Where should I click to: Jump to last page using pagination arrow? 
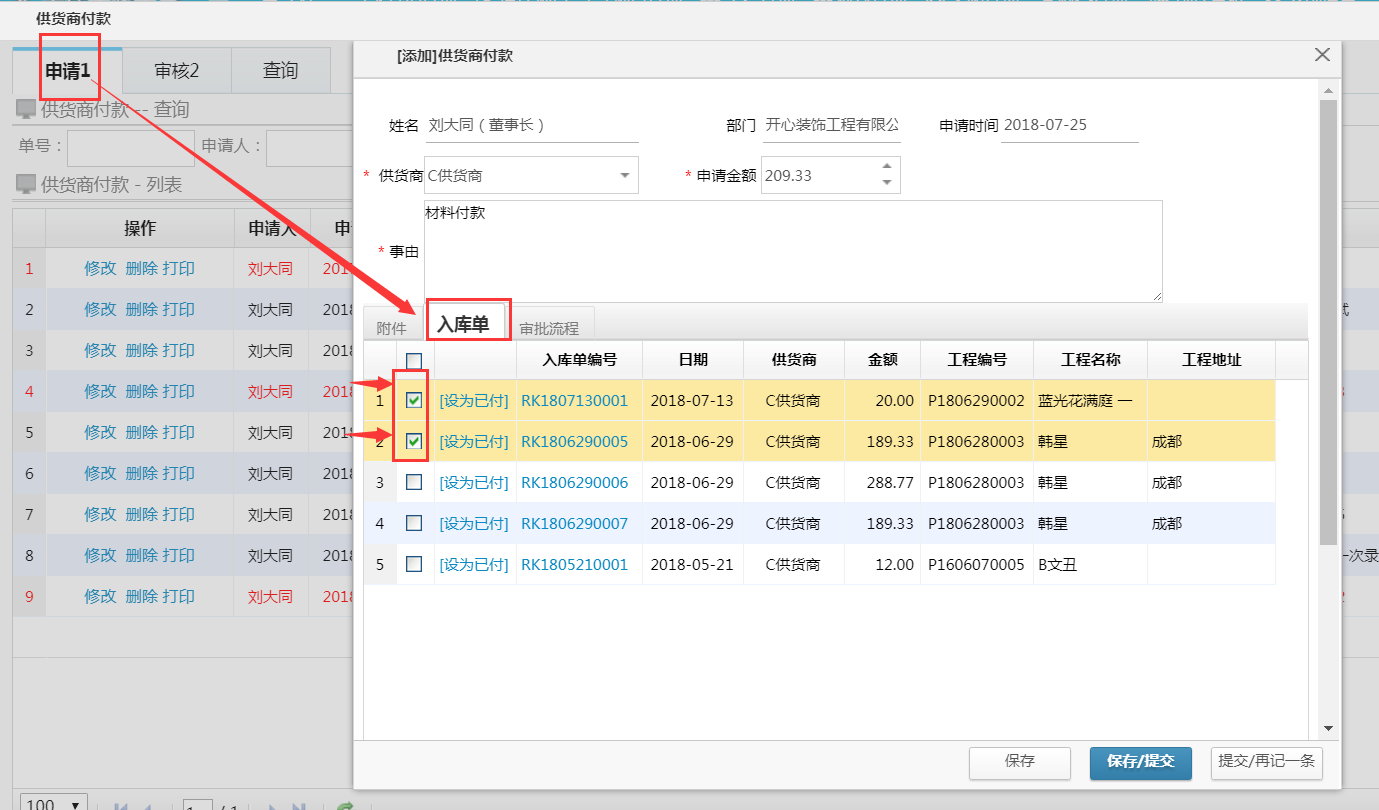click(x=298, y=806)
